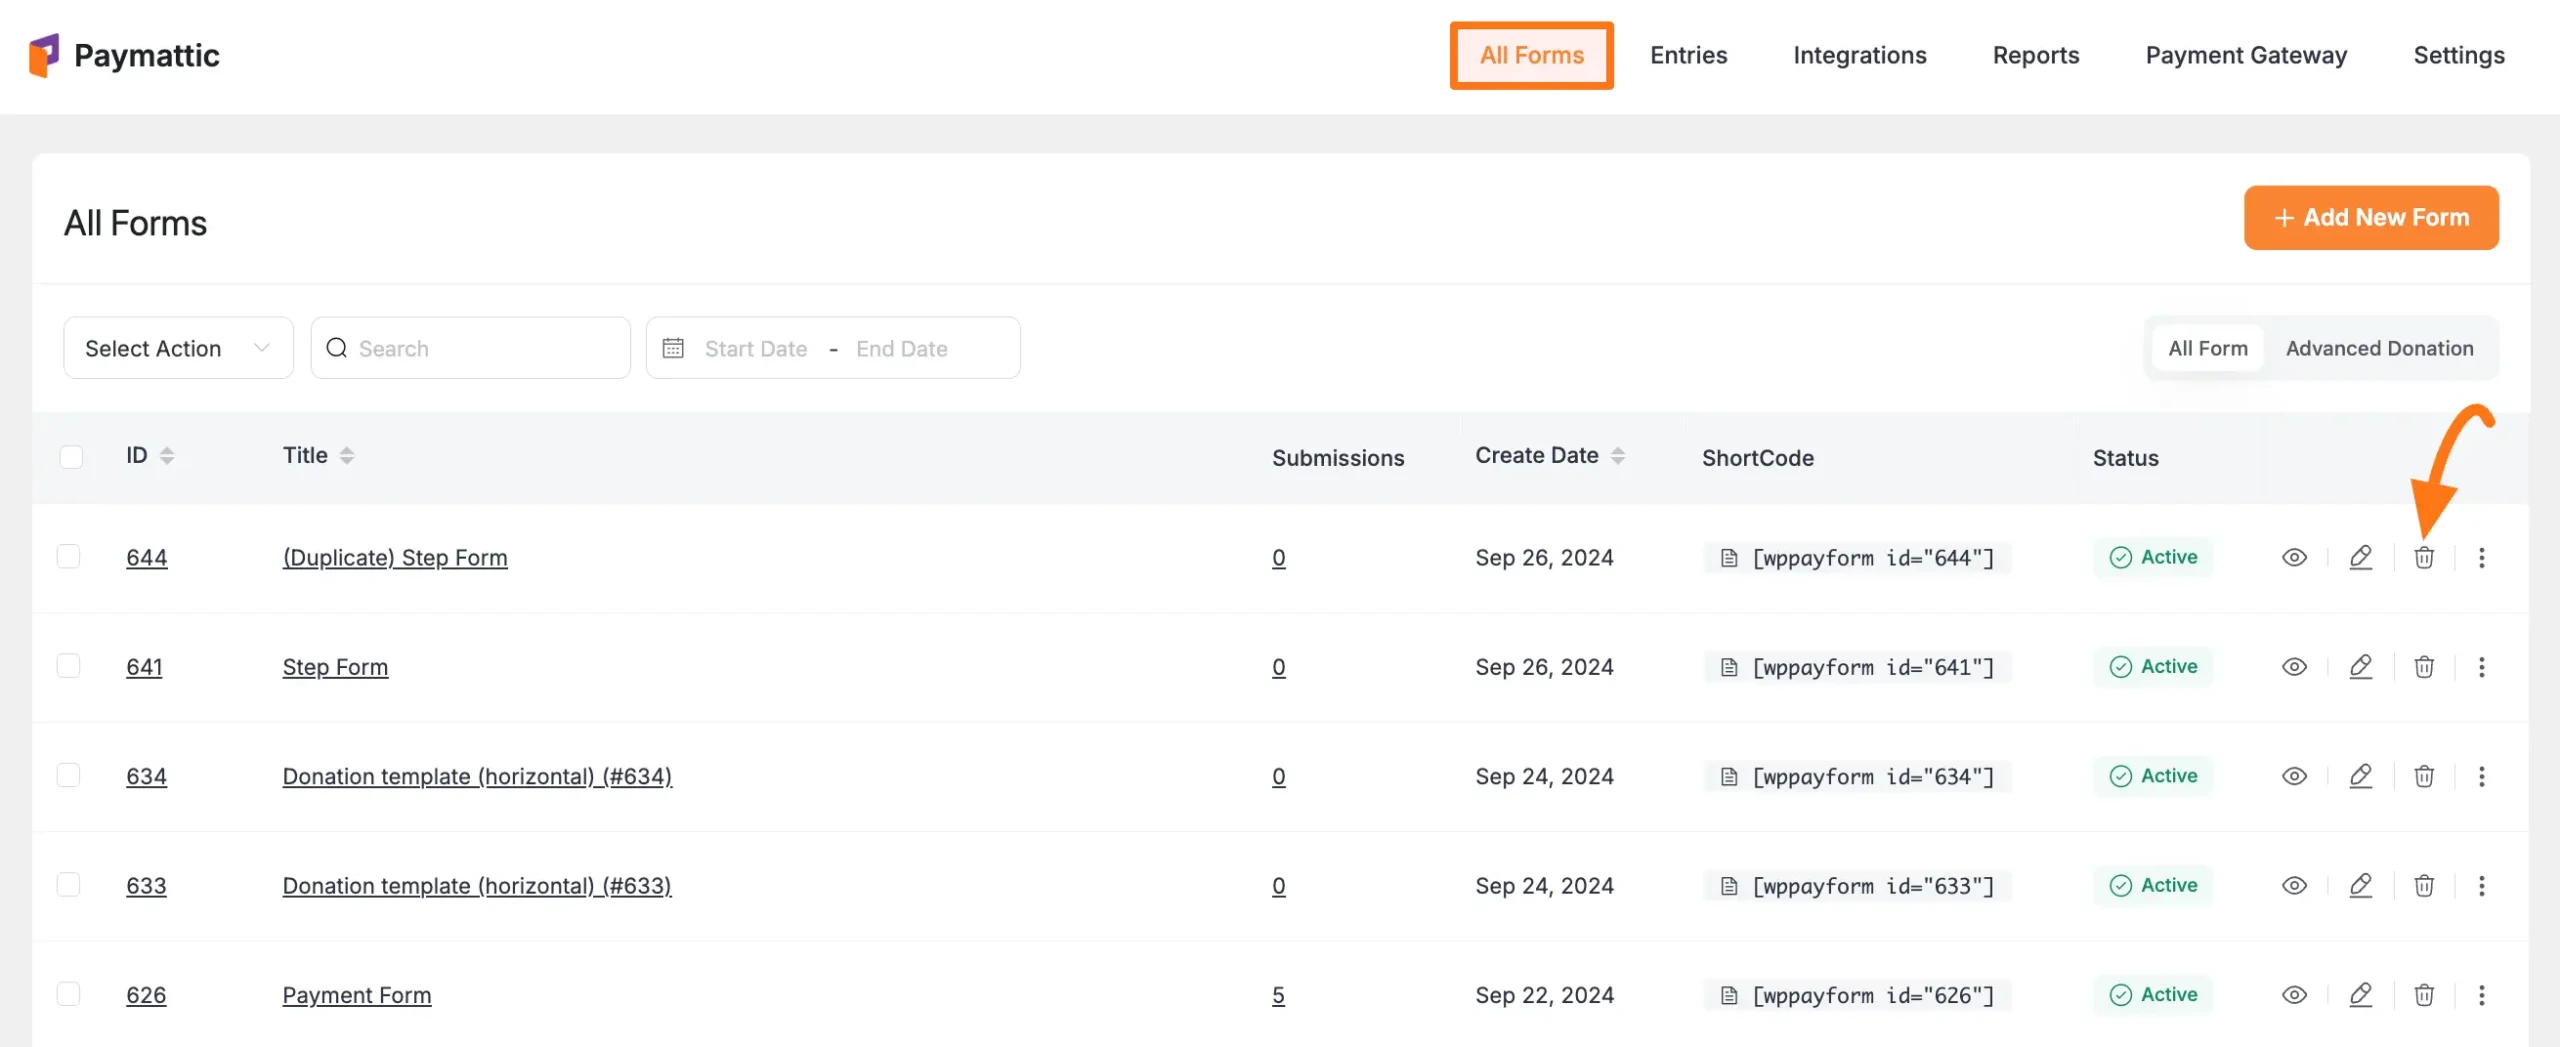Screen dimensions: 2560x1047
Task: Preview form 634 using eye icon
Action: point(2294,776)
